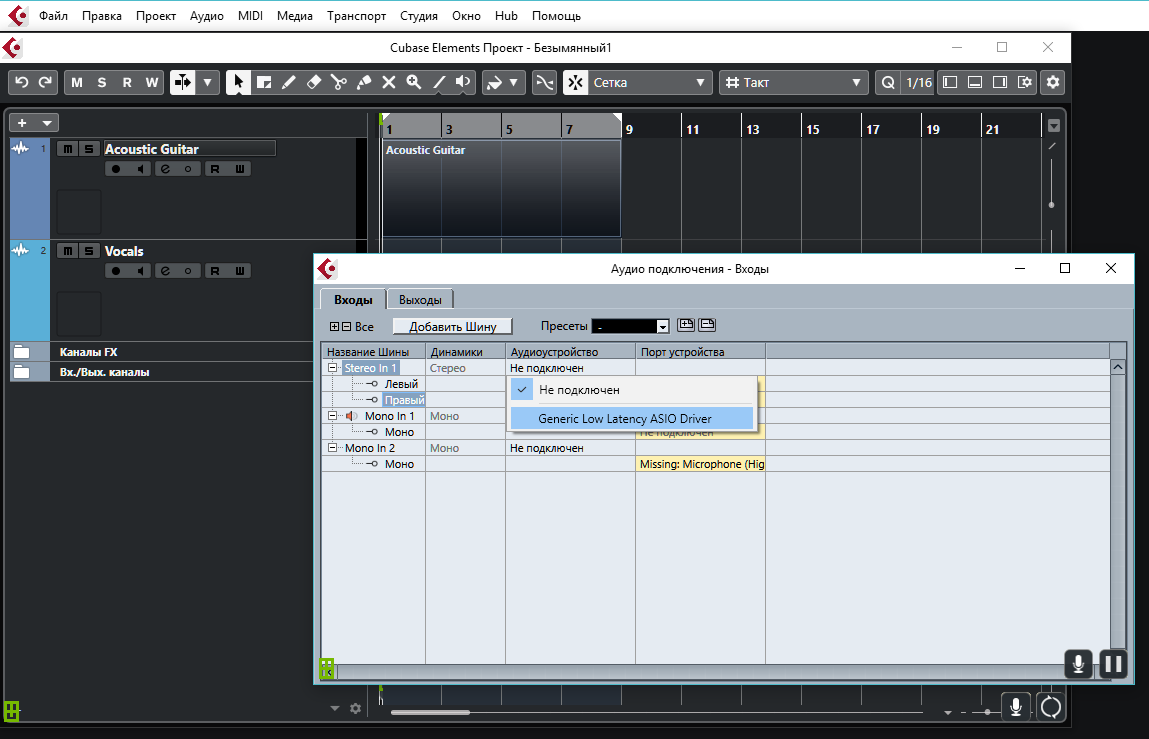
Task: Record-enable the Vocals track
Action: coord(116,271)
